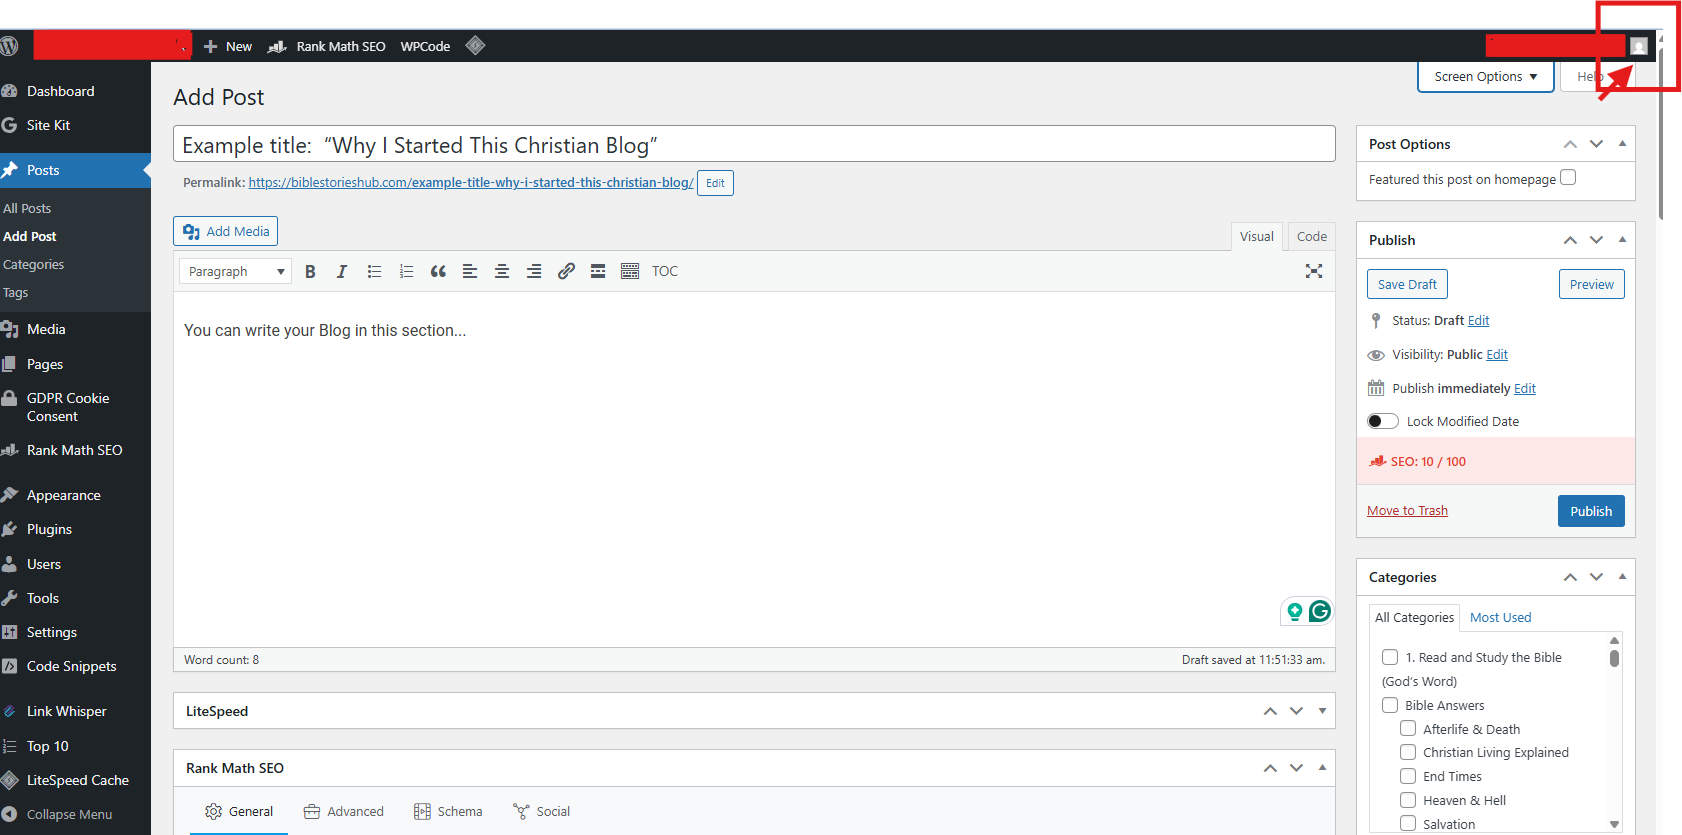
Task: Expand Screen Options panel
Action: 1486,76
